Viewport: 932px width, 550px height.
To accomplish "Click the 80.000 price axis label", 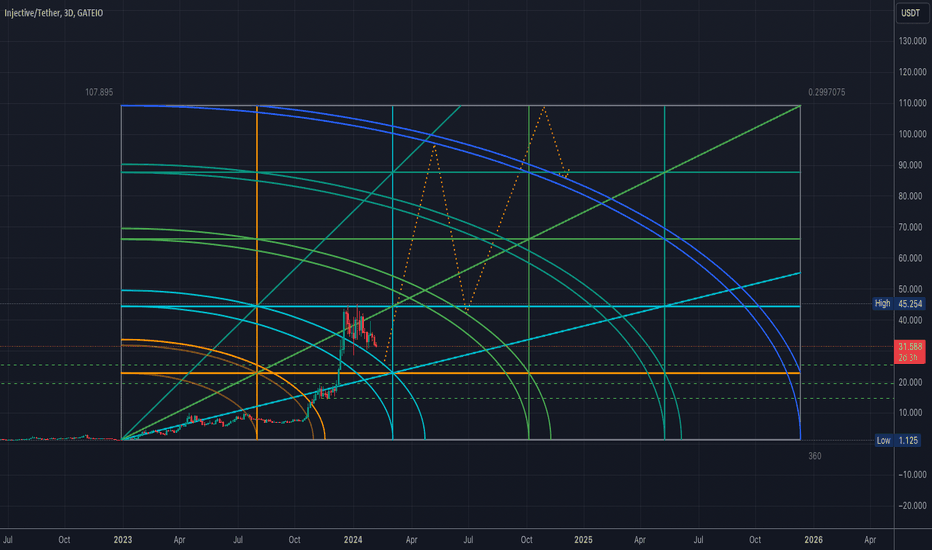I will 911,196.
